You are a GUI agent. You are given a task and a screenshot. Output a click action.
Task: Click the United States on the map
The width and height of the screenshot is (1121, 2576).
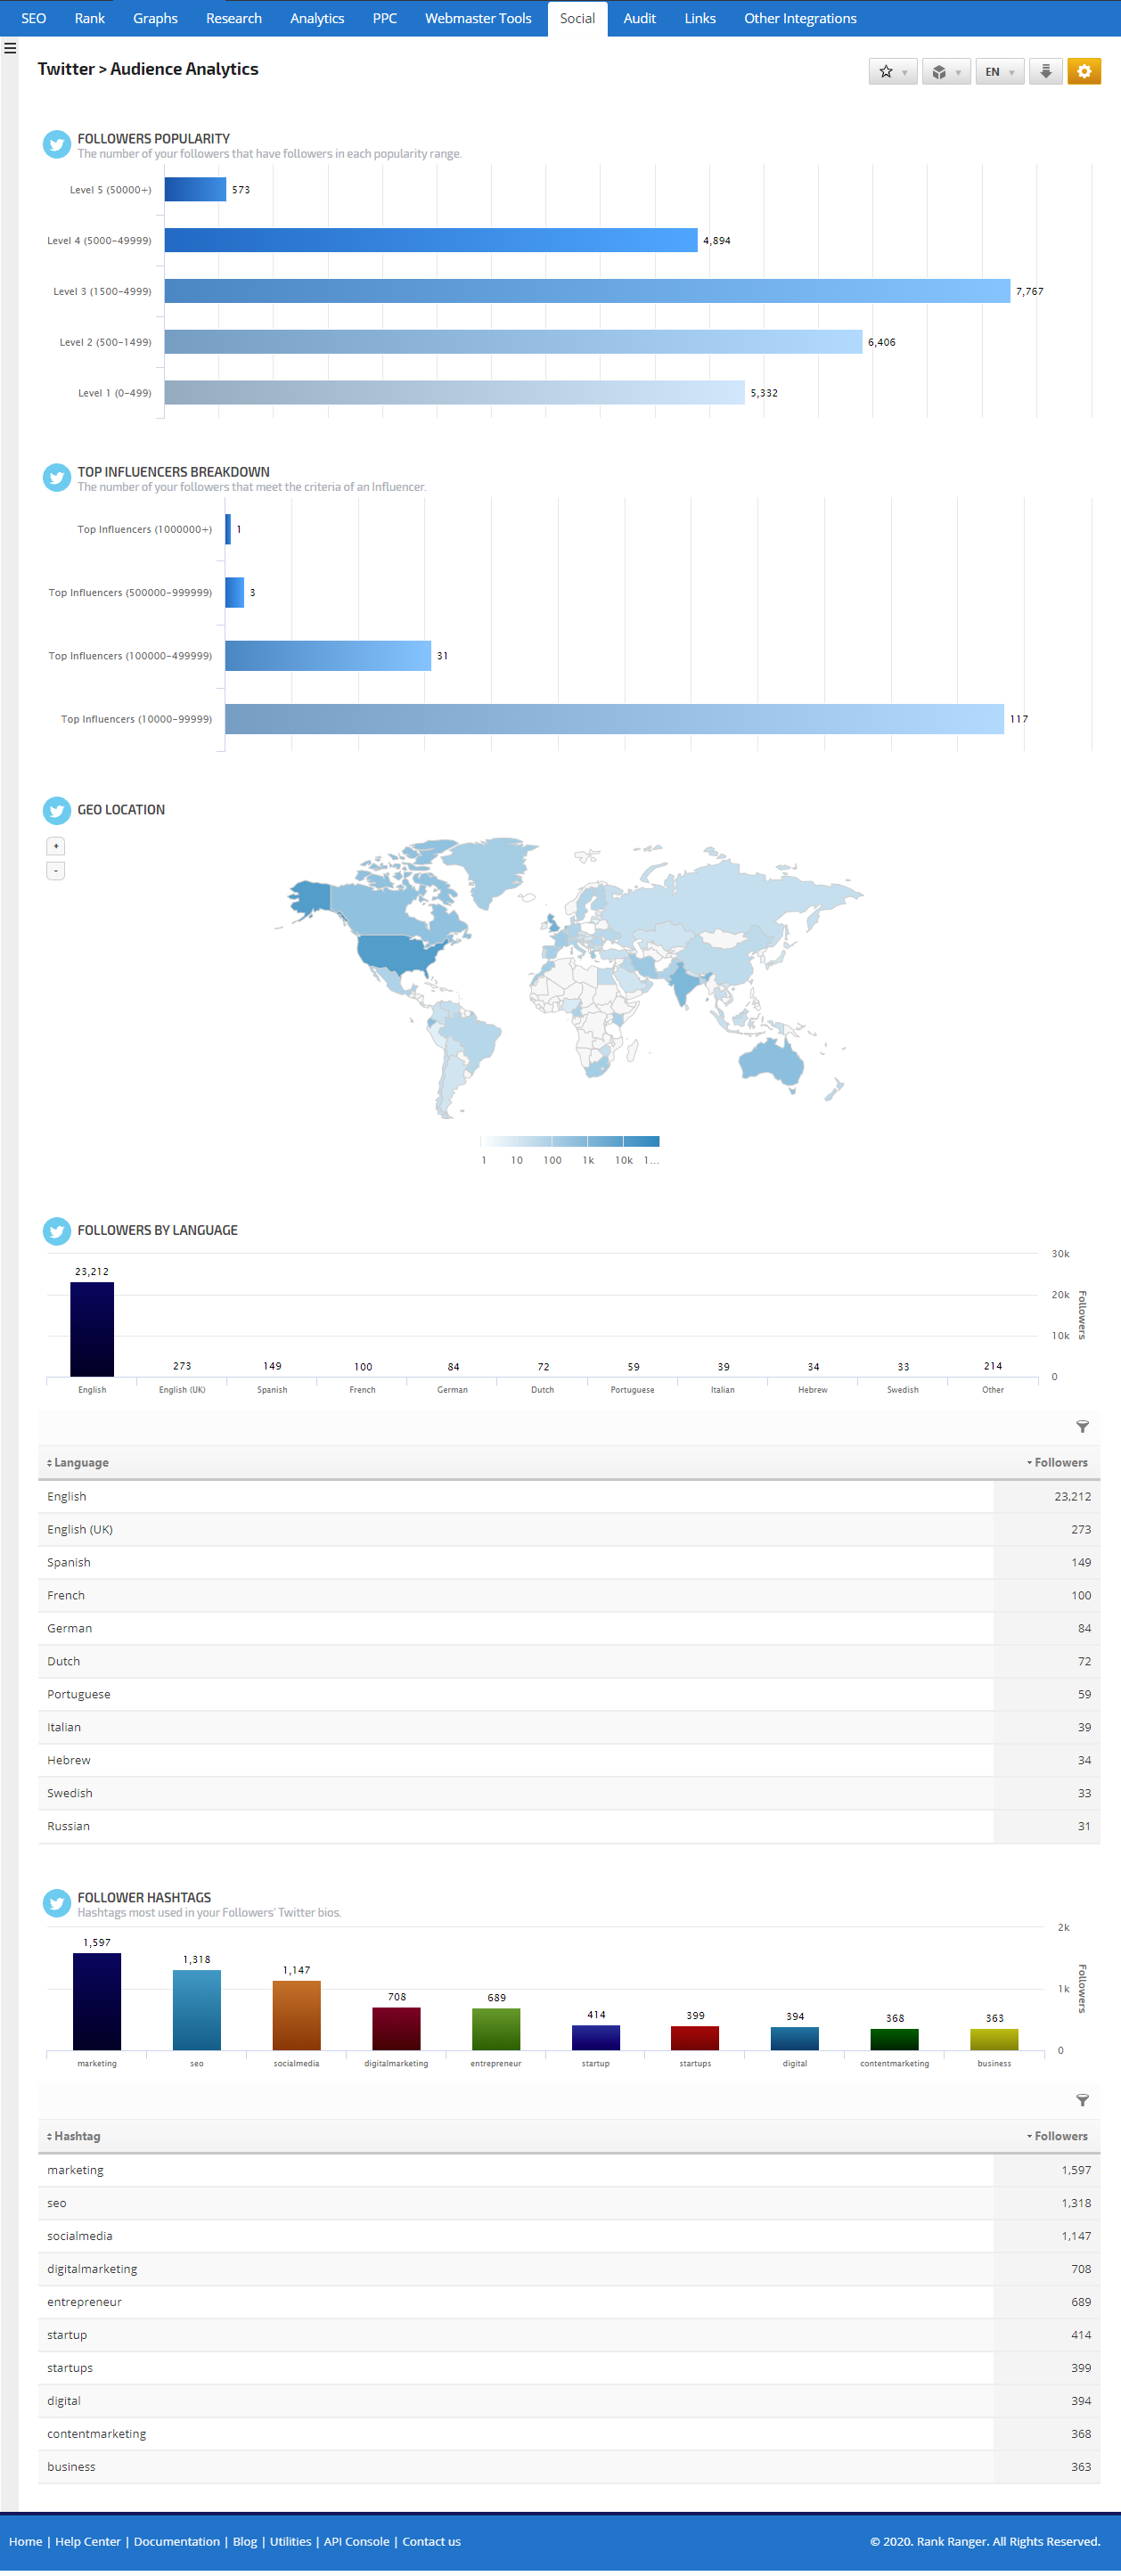tap(398, 953)
